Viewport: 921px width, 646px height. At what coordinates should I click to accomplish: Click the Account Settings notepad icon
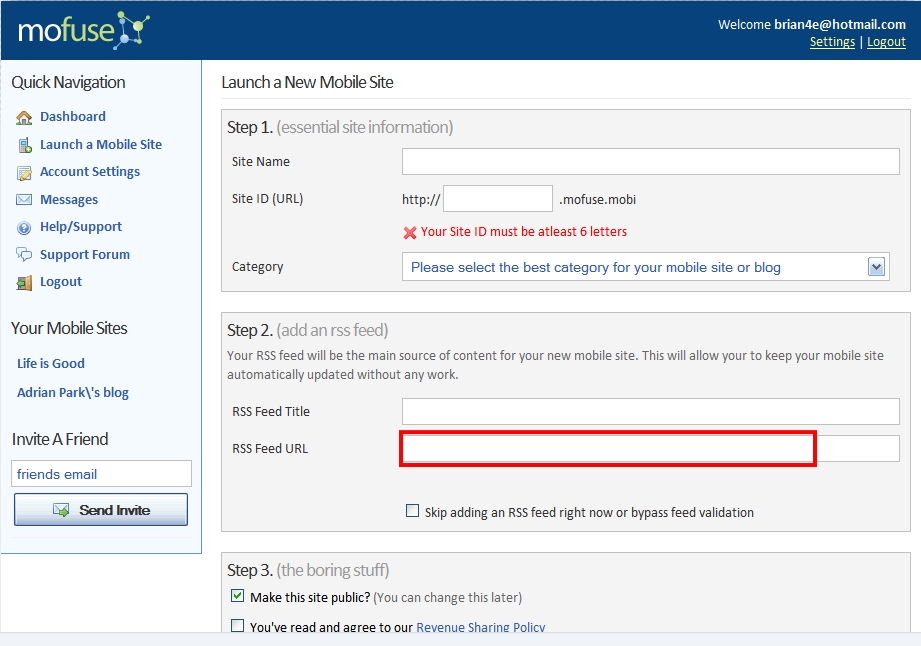coord(24,173)
